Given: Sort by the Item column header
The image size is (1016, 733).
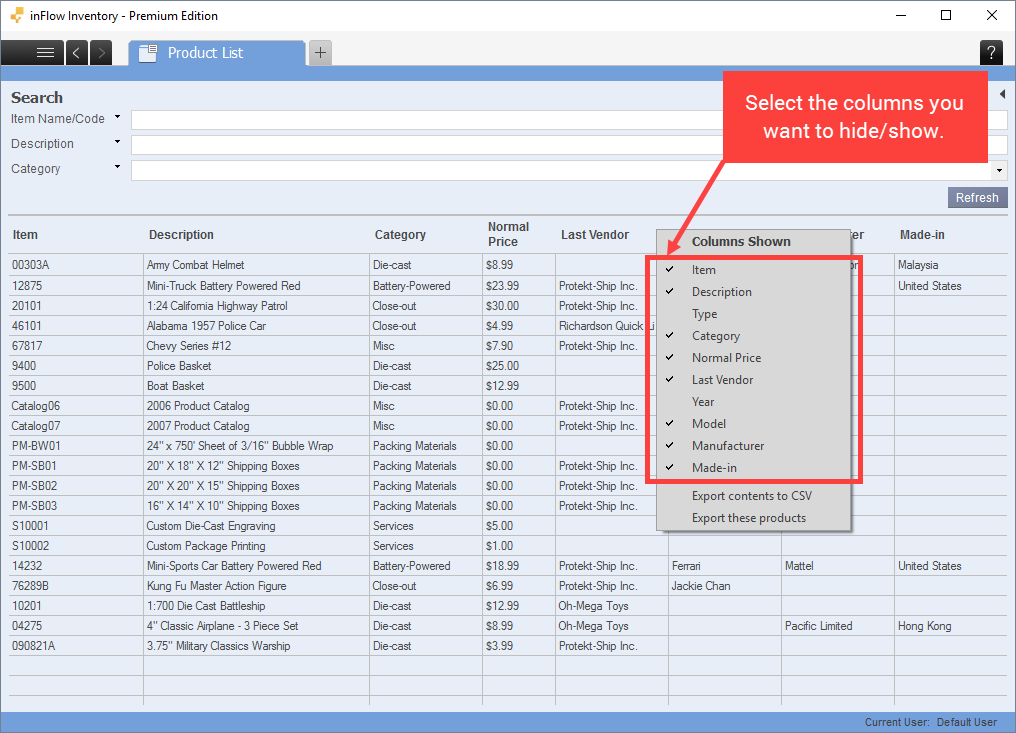Looking at the screenshot, I should 25,235.
